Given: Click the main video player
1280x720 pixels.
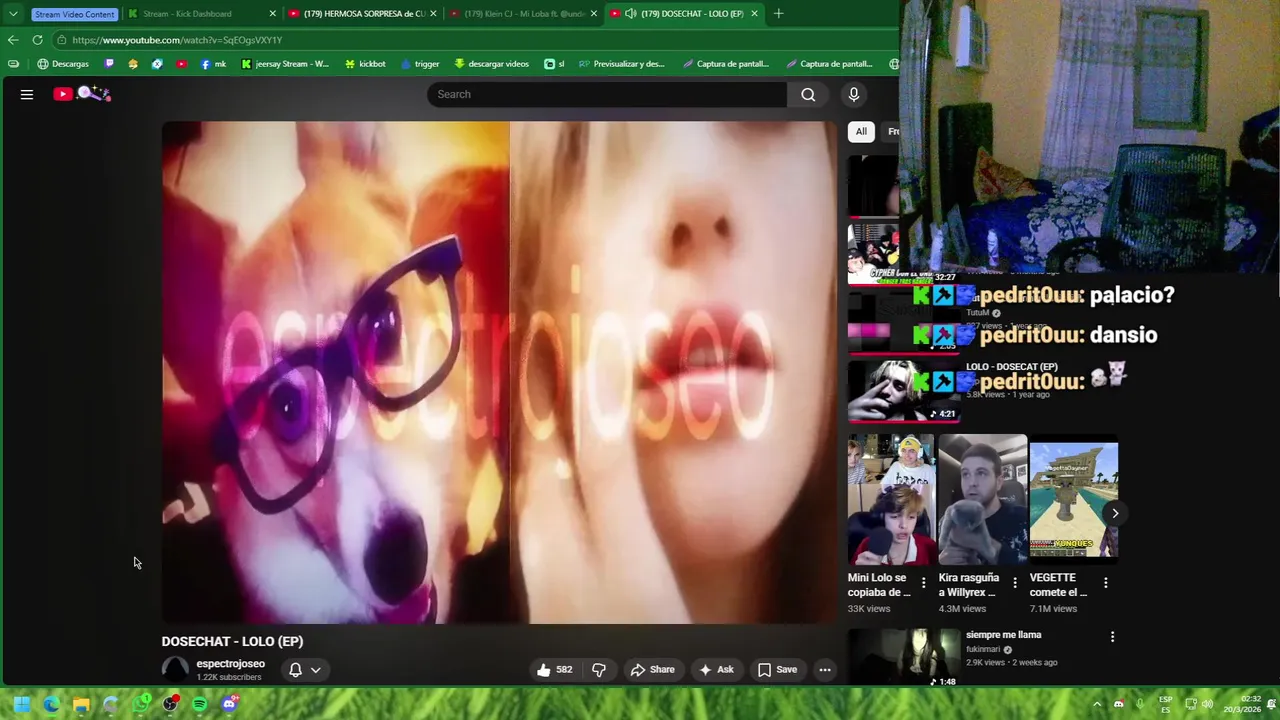Looking at the screenshot, I should click(499, 372).
